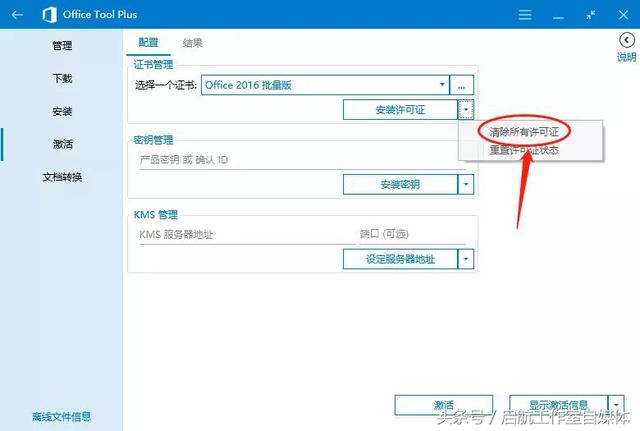Screen dimensions: 640x431
Task: Focus the KMS 服务器地址 field
Action: [247, 235]
